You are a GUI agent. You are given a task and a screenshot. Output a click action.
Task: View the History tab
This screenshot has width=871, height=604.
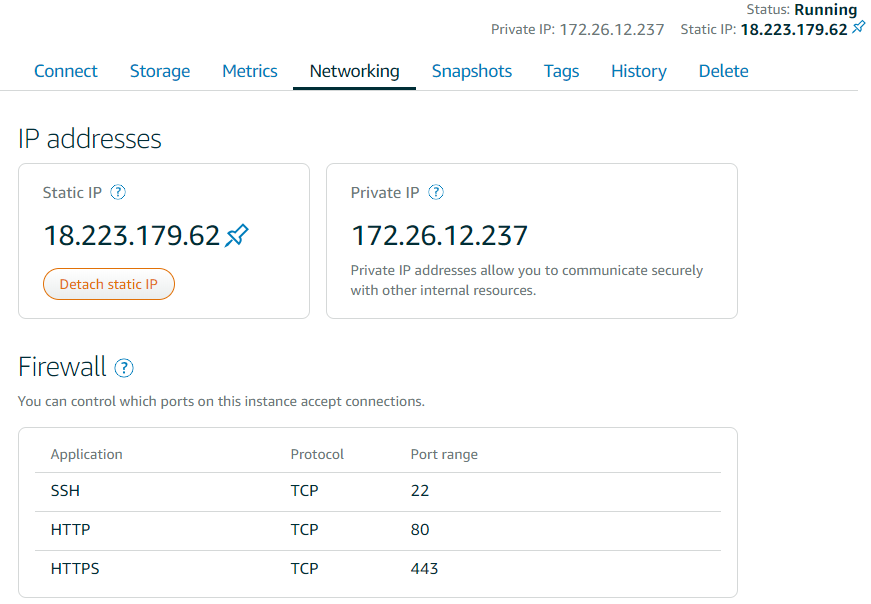click(639, 71)
